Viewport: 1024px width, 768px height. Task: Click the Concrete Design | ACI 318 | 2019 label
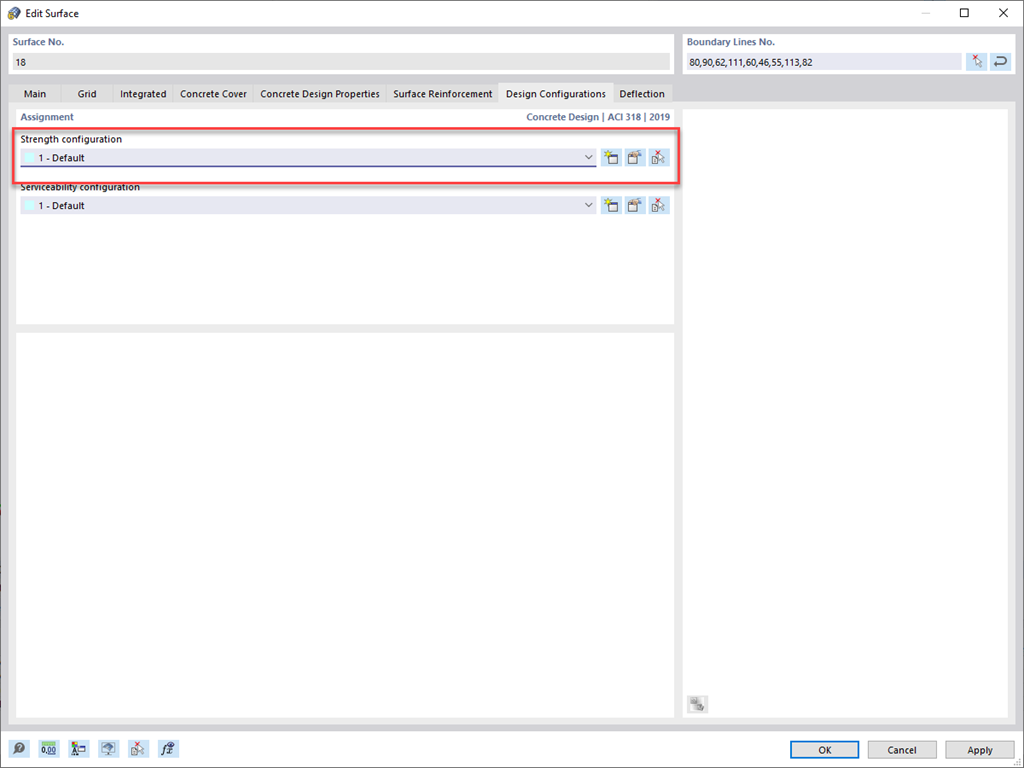(x=598, y=117)
